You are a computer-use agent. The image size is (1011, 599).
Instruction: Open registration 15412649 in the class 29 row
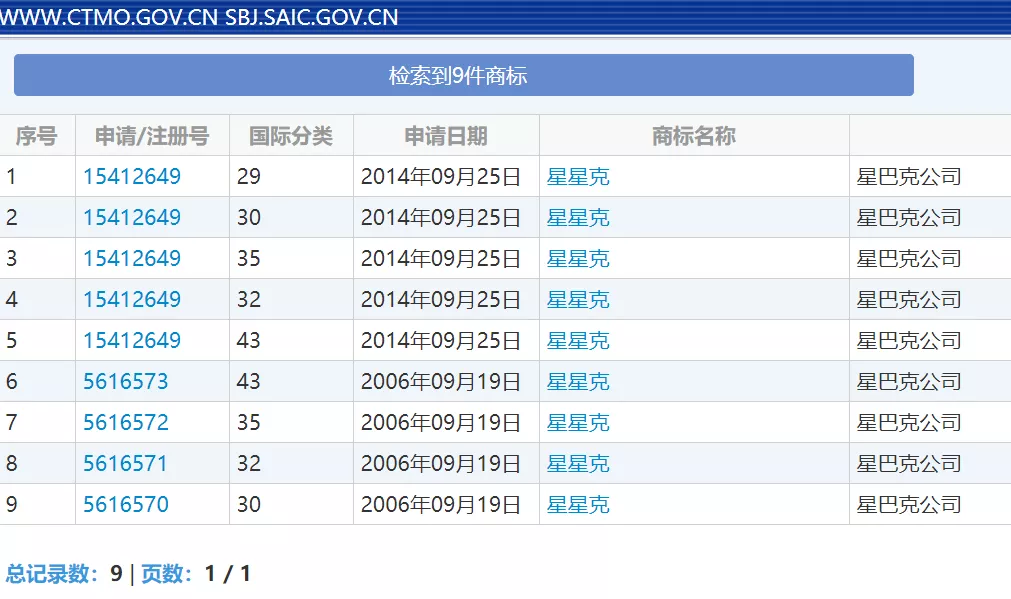pos(132,177)
